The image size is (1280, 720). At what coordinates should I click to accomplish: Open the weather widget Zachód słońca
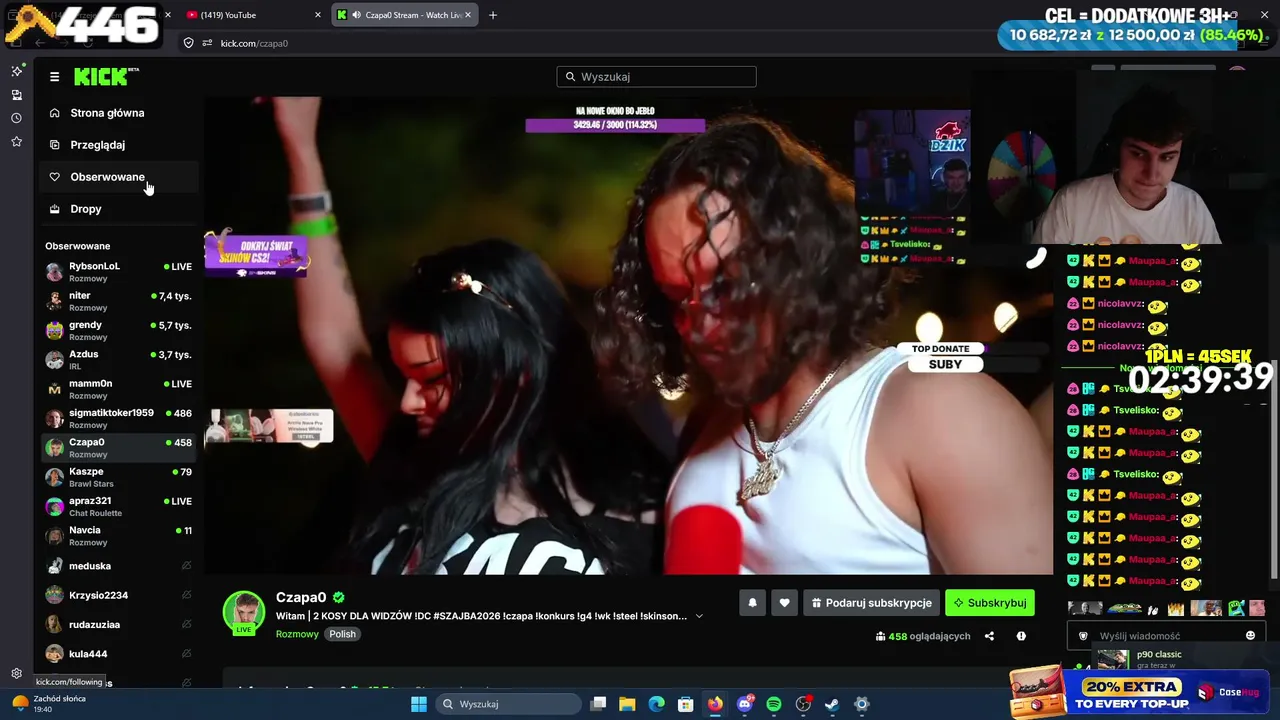click(x=50, y=704)
